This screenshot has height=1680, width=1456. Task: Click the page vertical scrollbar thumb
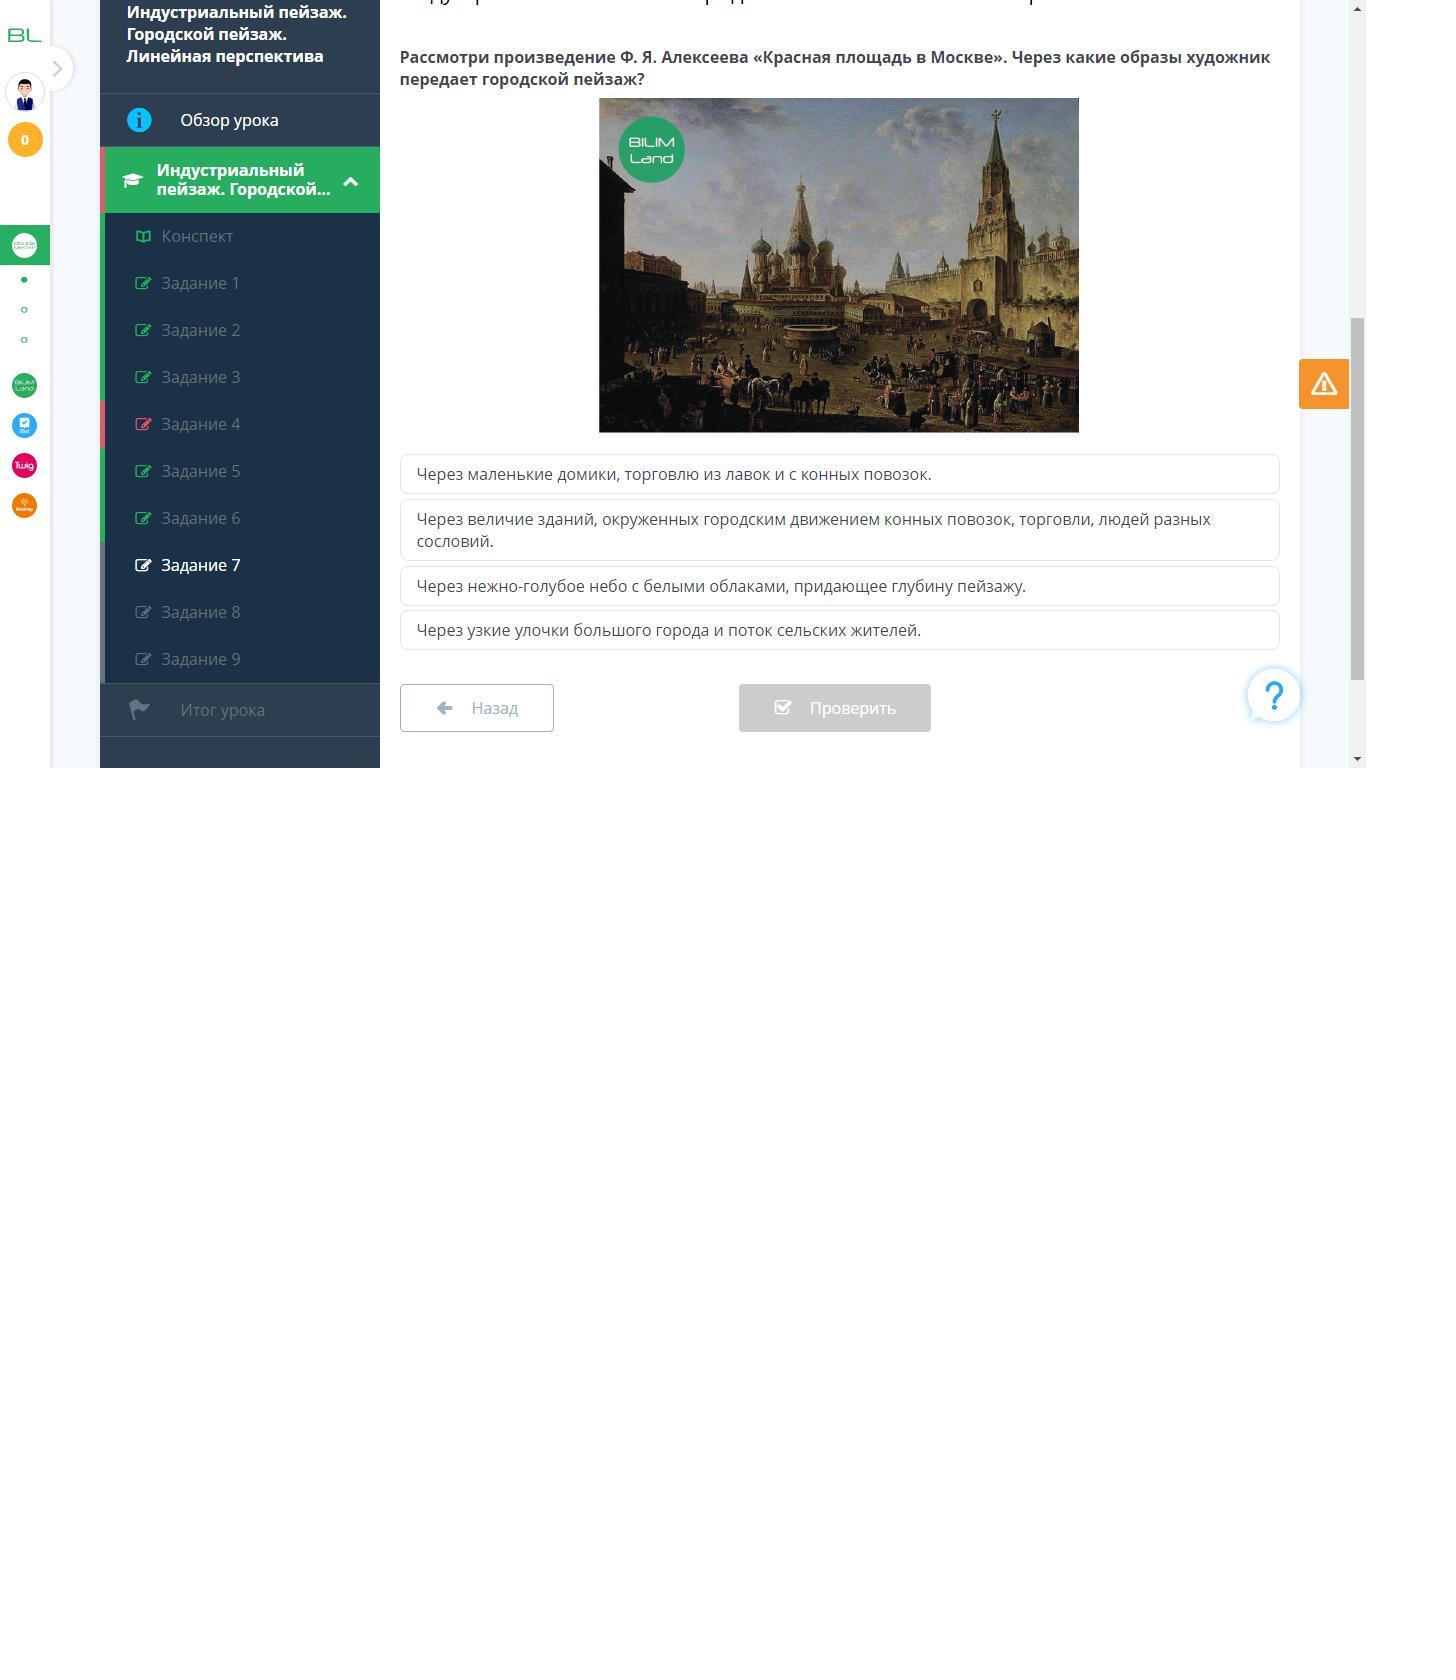coord(1358,499)
